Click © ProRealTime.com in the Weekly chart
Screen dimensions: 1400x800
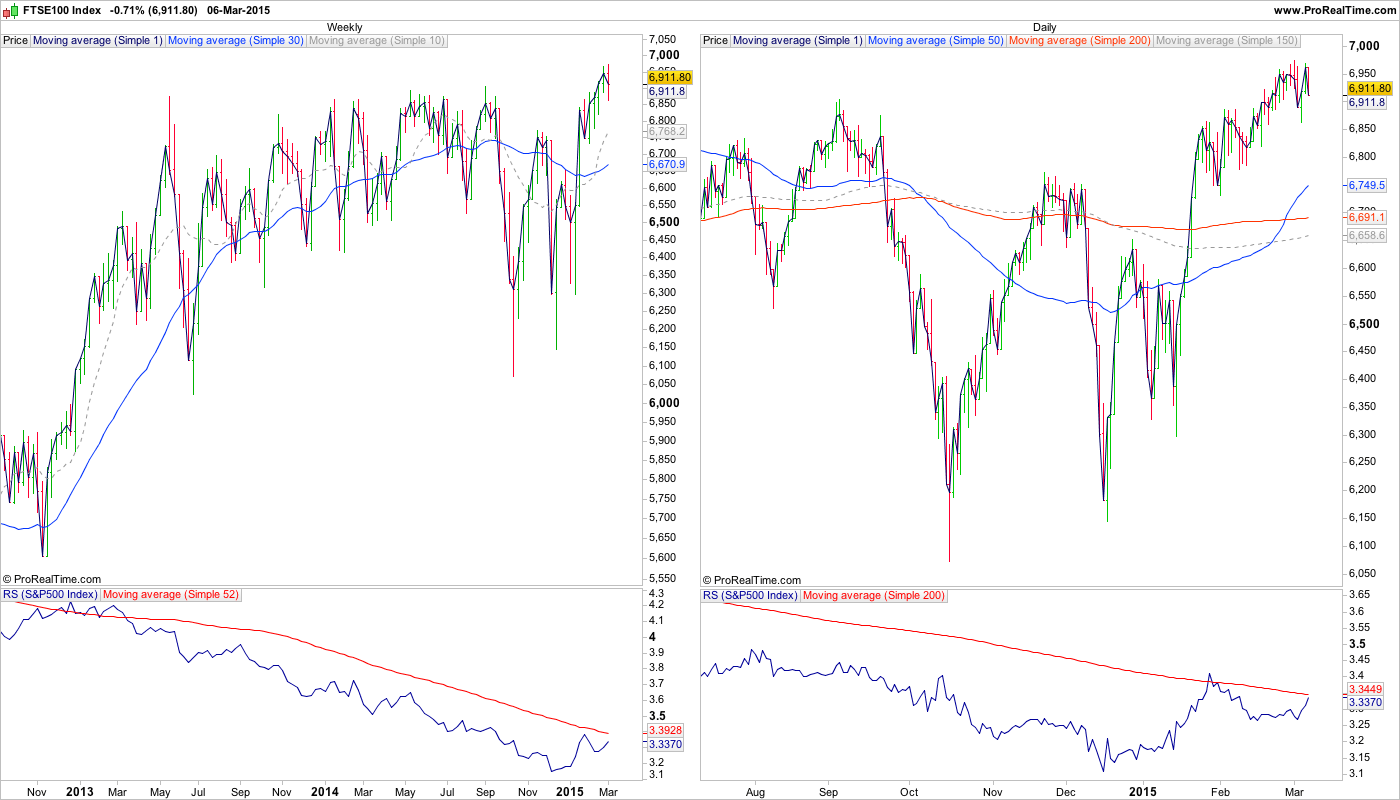click(x=52, y=580)
